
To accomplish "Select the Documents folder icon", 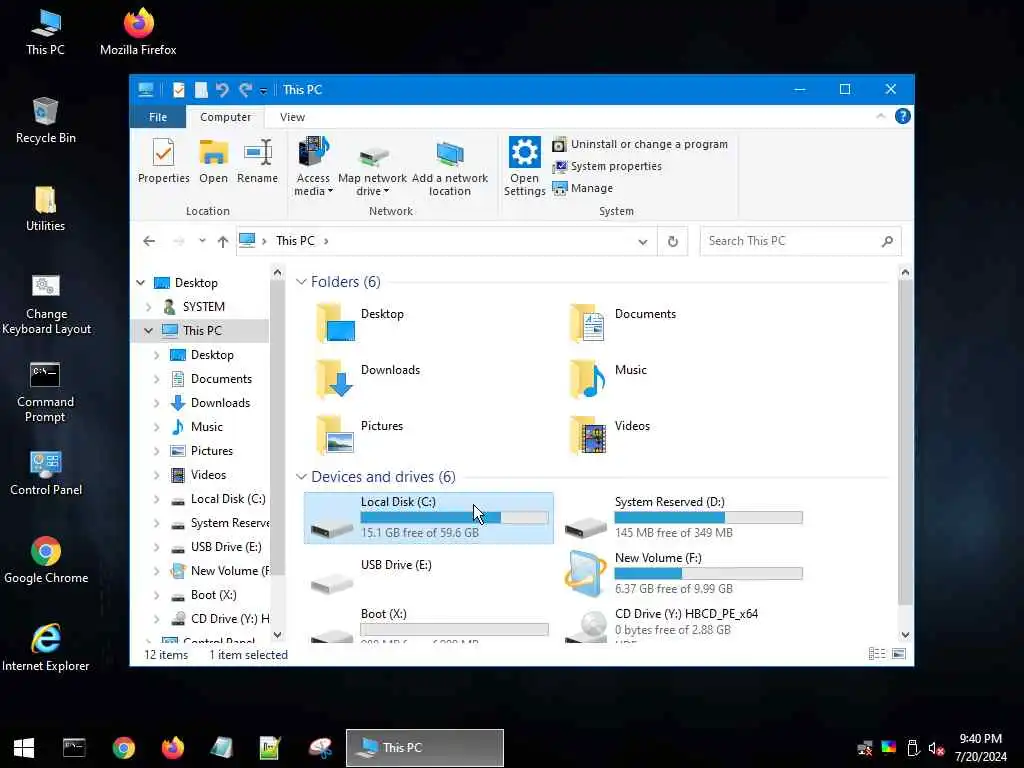I will (x=586, y=323).
